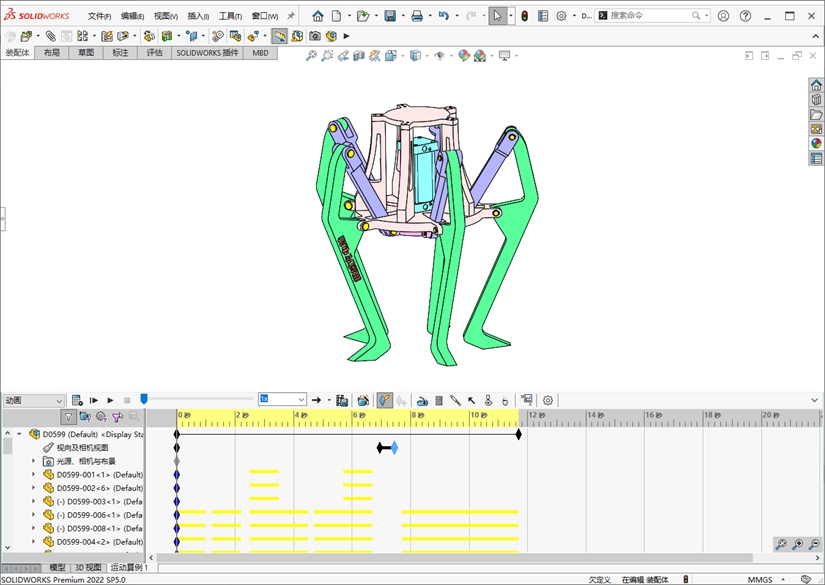Click the 模型 bottom tab
Screen dimensions: 825x585
click(x=58, y=567)
